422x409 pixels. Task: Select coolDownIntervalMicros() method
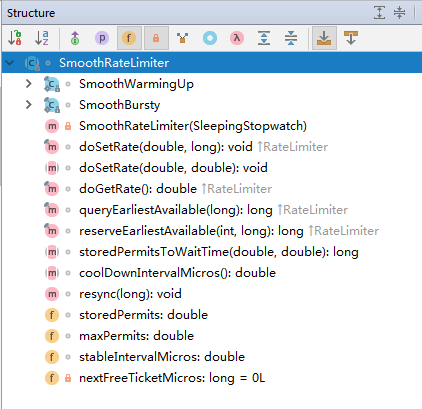(x=177, y=273)
